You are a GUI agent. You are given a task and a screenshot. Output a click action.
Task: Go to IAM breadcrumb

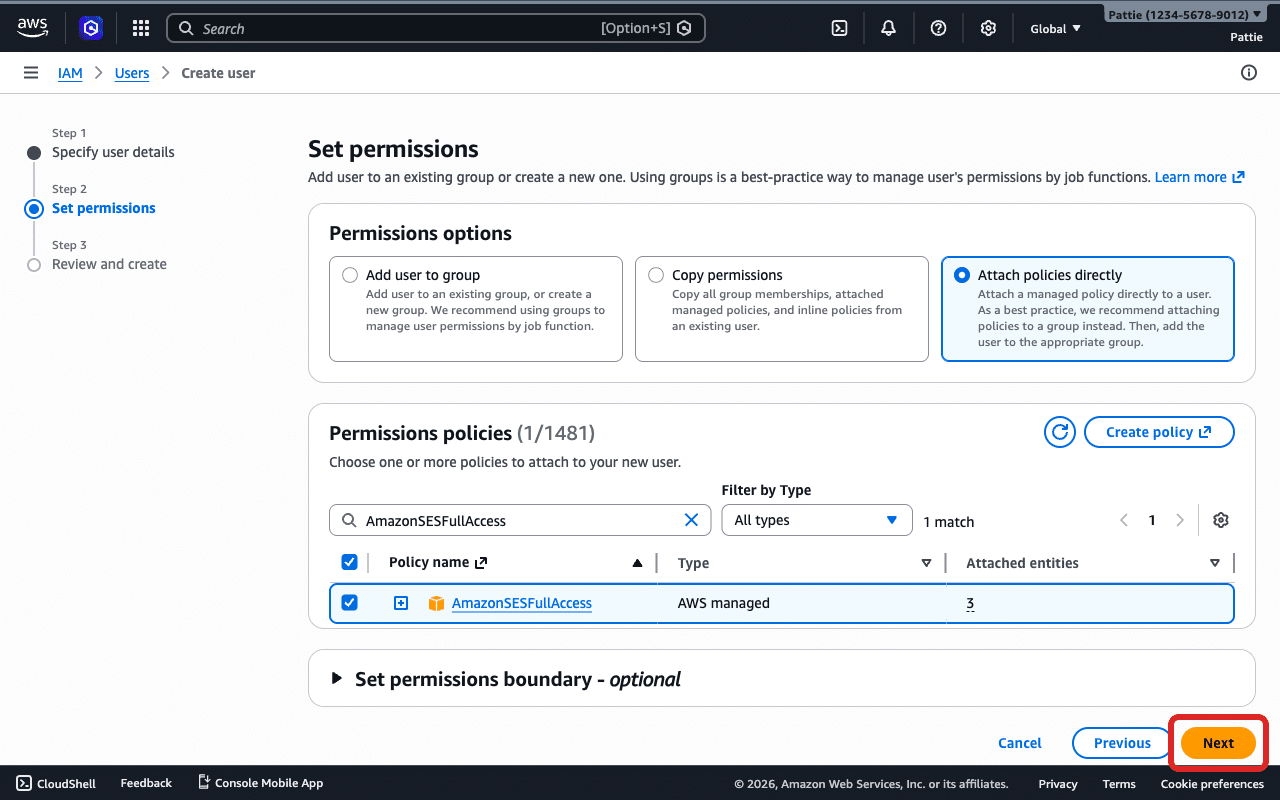[x=70, y=73]
